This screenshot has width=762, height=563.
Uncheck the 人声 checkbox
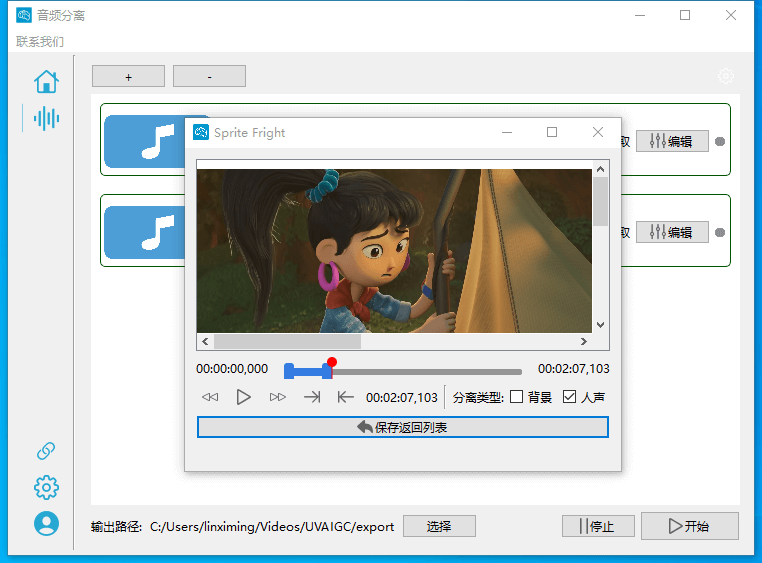570,397
